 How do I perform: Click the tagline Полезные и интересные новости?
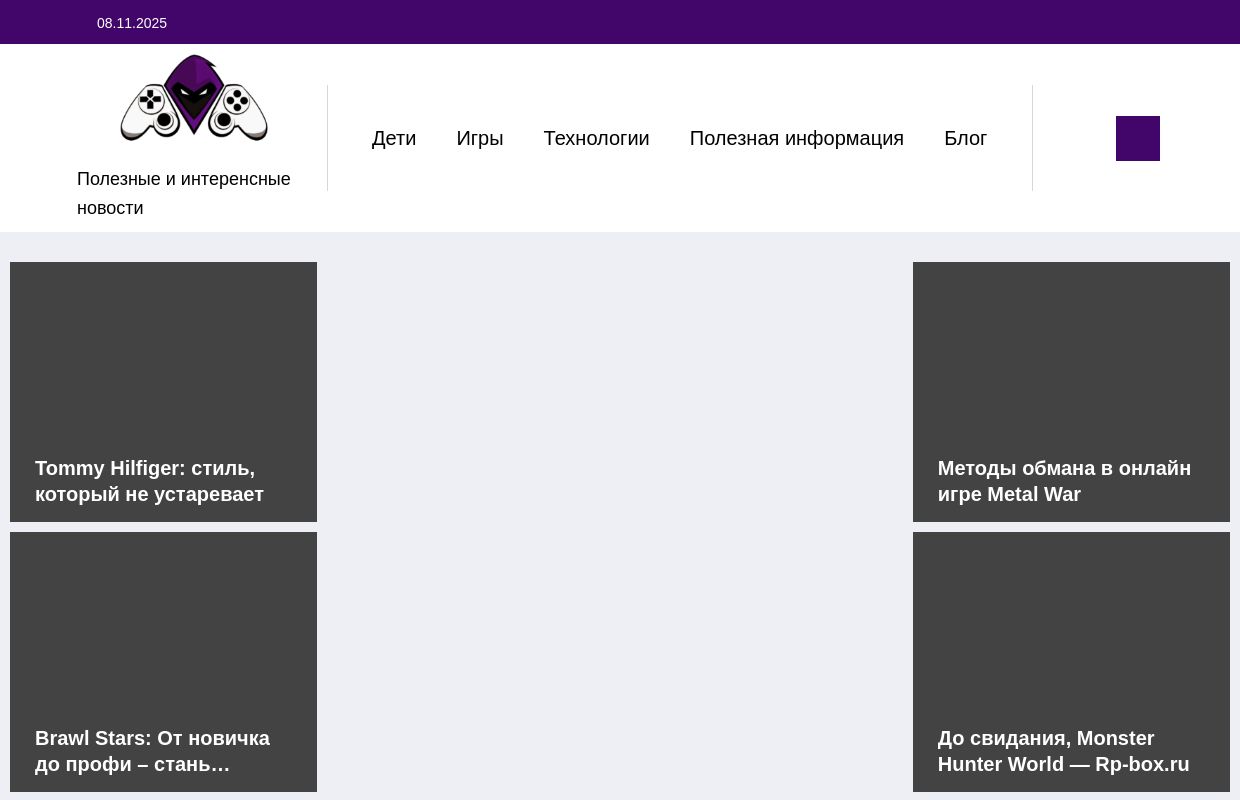(x=183, y=193)
